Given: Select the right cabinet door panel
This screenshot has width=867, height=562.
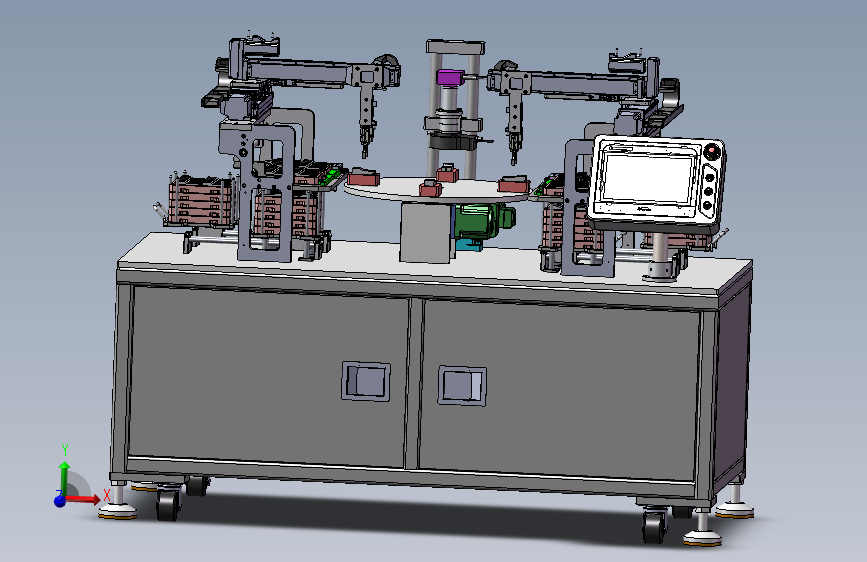Looking at the screenshot, I should 560,390.
